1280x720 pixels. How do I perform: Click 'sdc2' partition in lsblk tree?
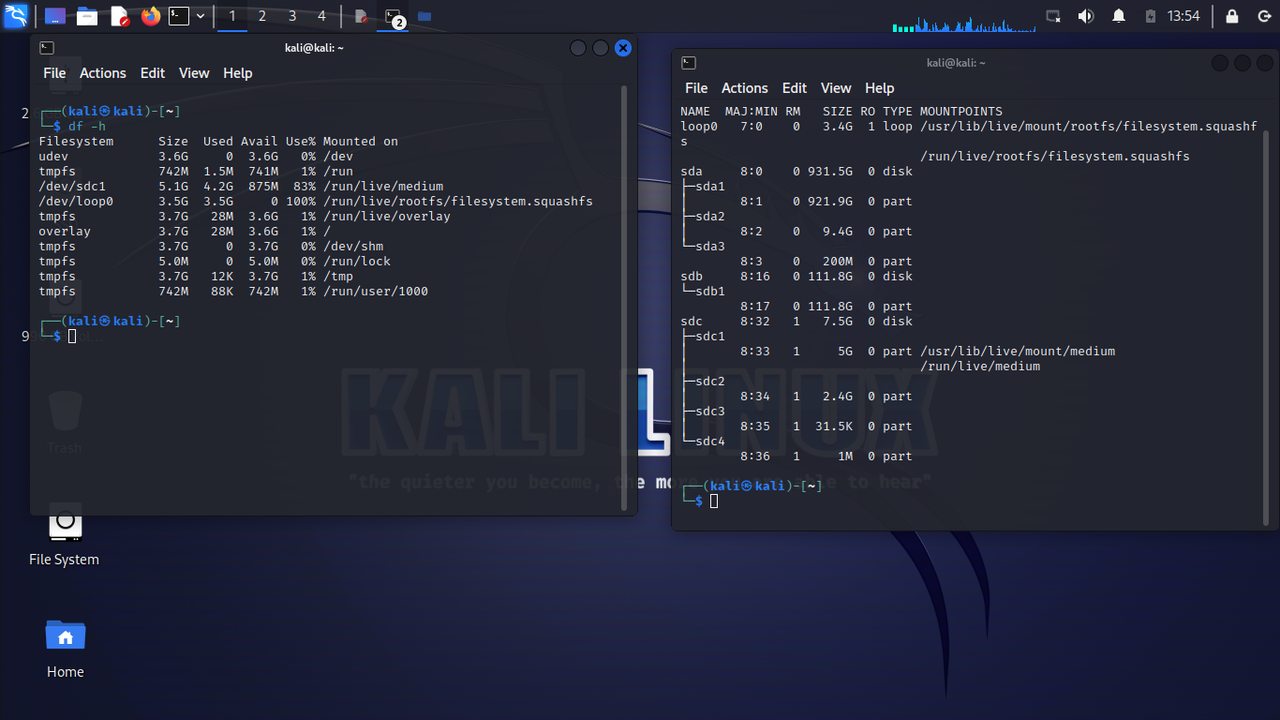coord(710,381)
